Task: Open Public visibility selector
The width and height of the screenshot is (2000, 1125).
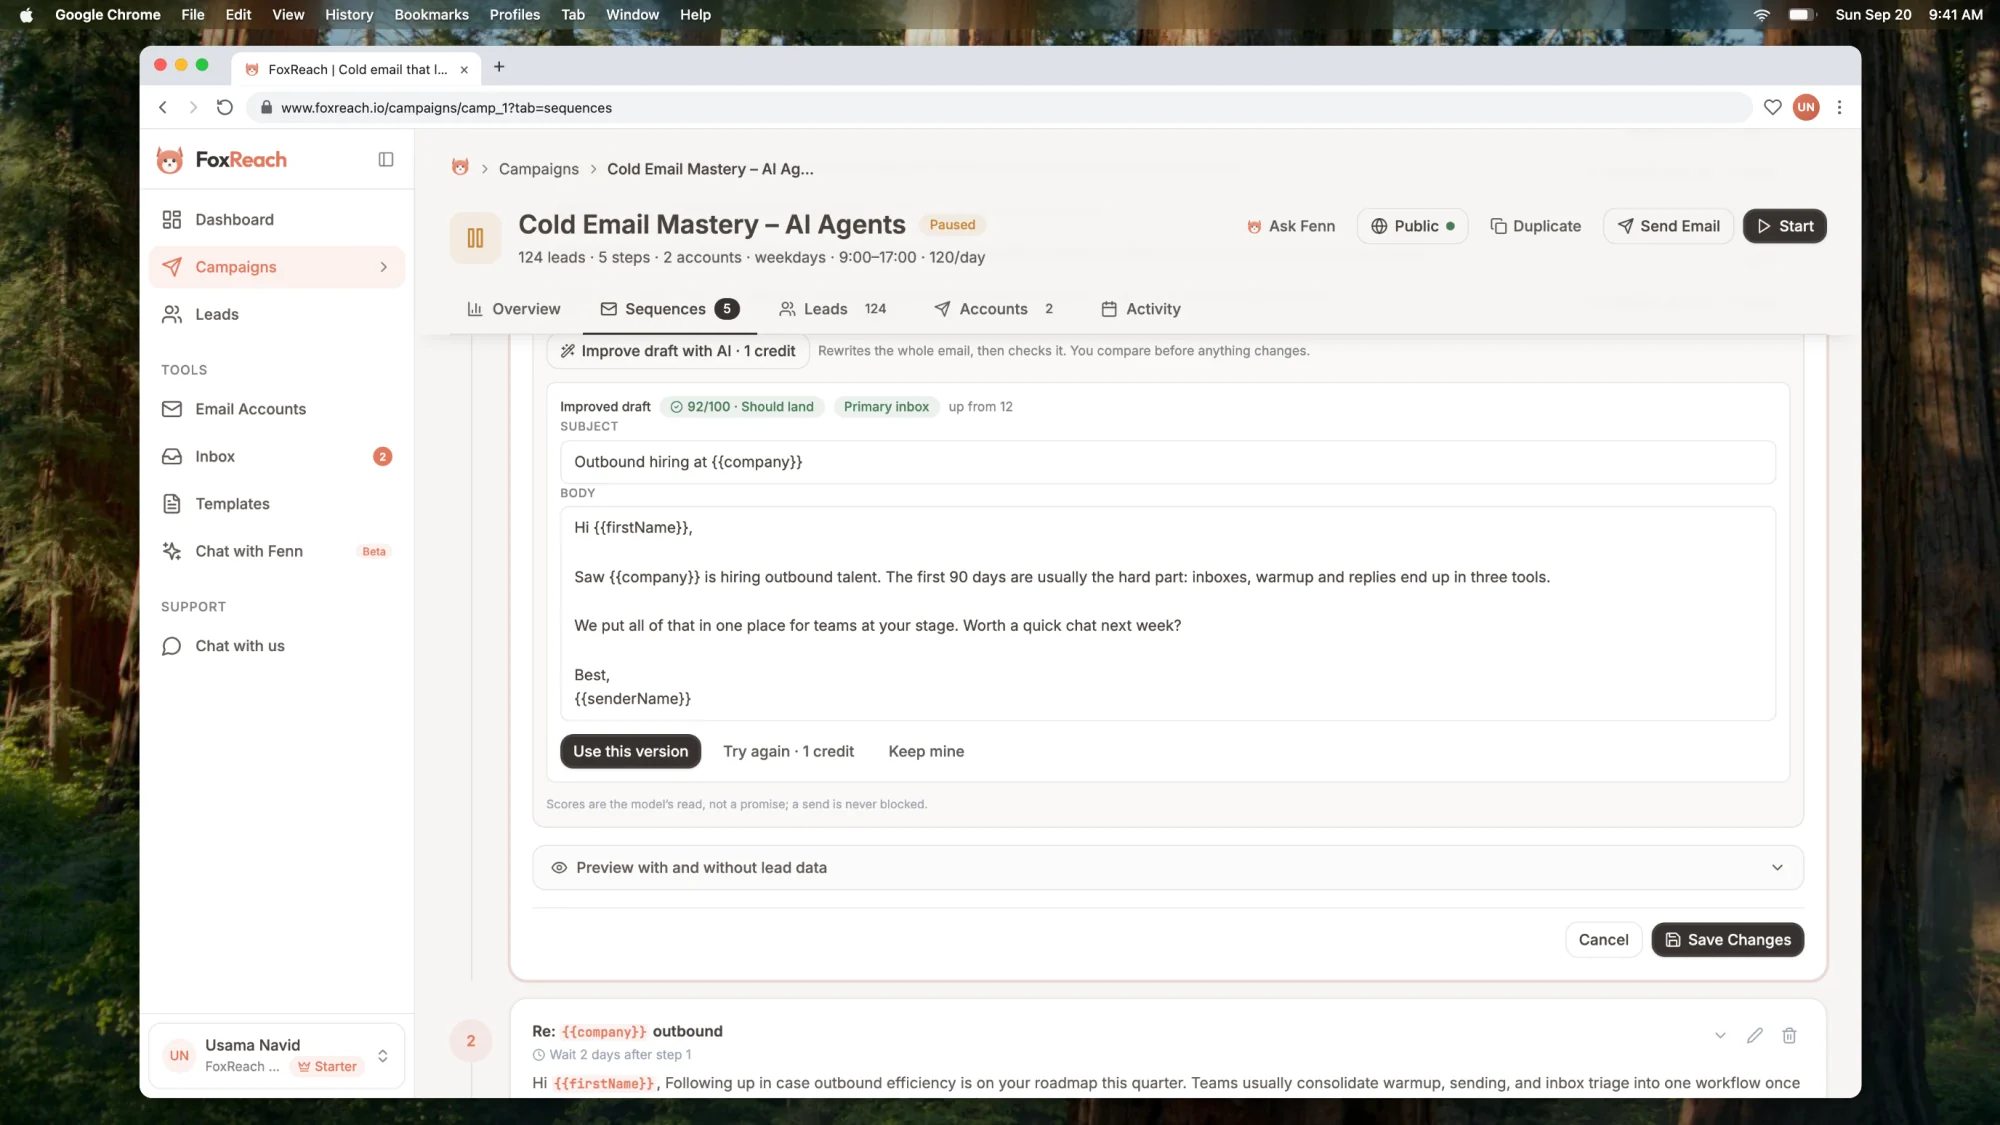Action: (x=1412, y=226)
